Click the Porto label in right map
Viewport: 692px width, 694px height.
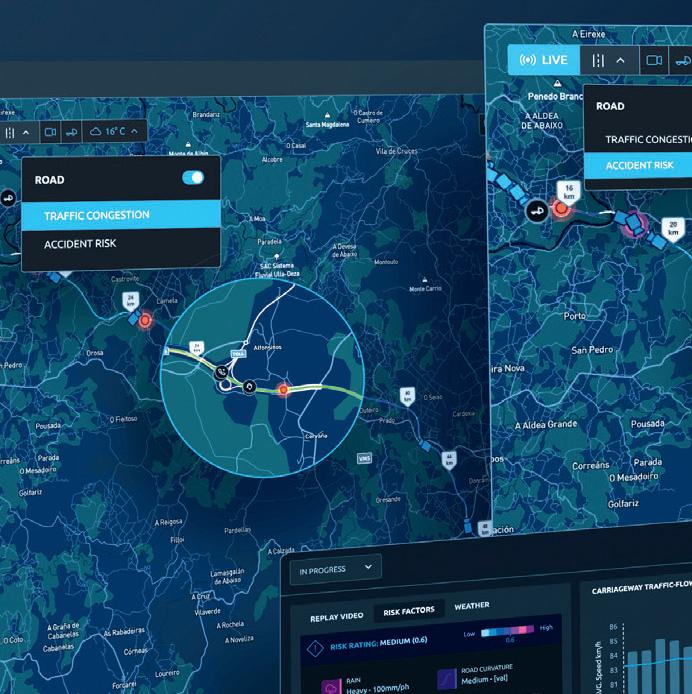coord(575,316)
